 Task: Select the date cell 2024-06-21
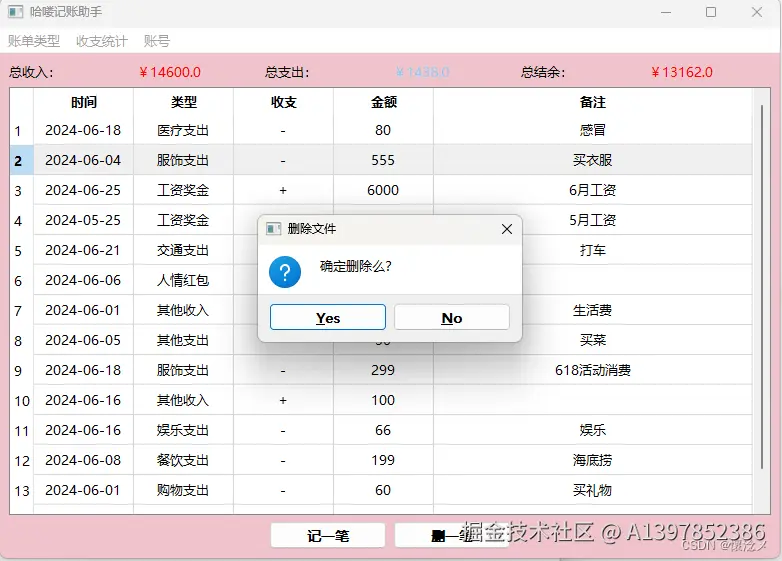click(x=83, y=250)
